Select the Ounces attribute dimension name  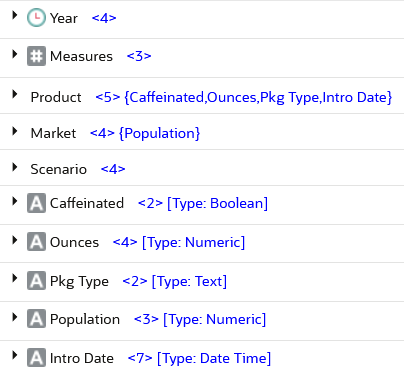pos(74,242)
